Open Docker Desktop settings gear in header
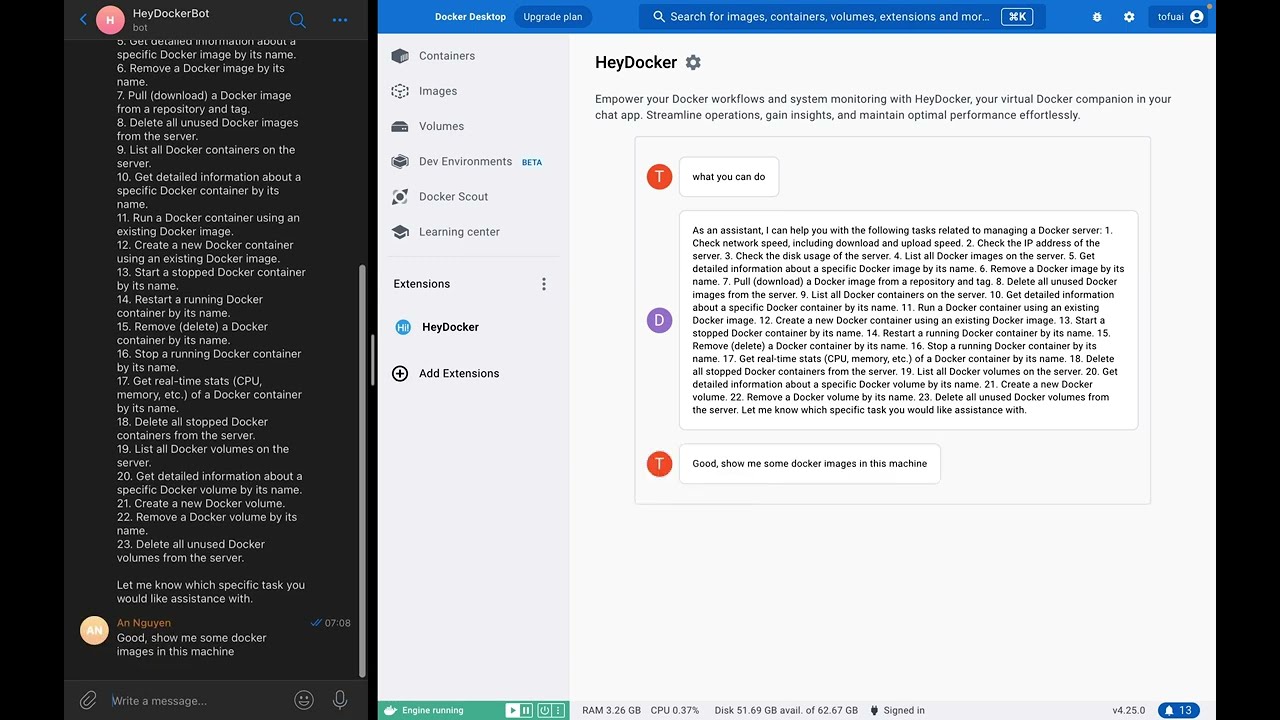This screenshot has width=1280, height=720. 1129,16
